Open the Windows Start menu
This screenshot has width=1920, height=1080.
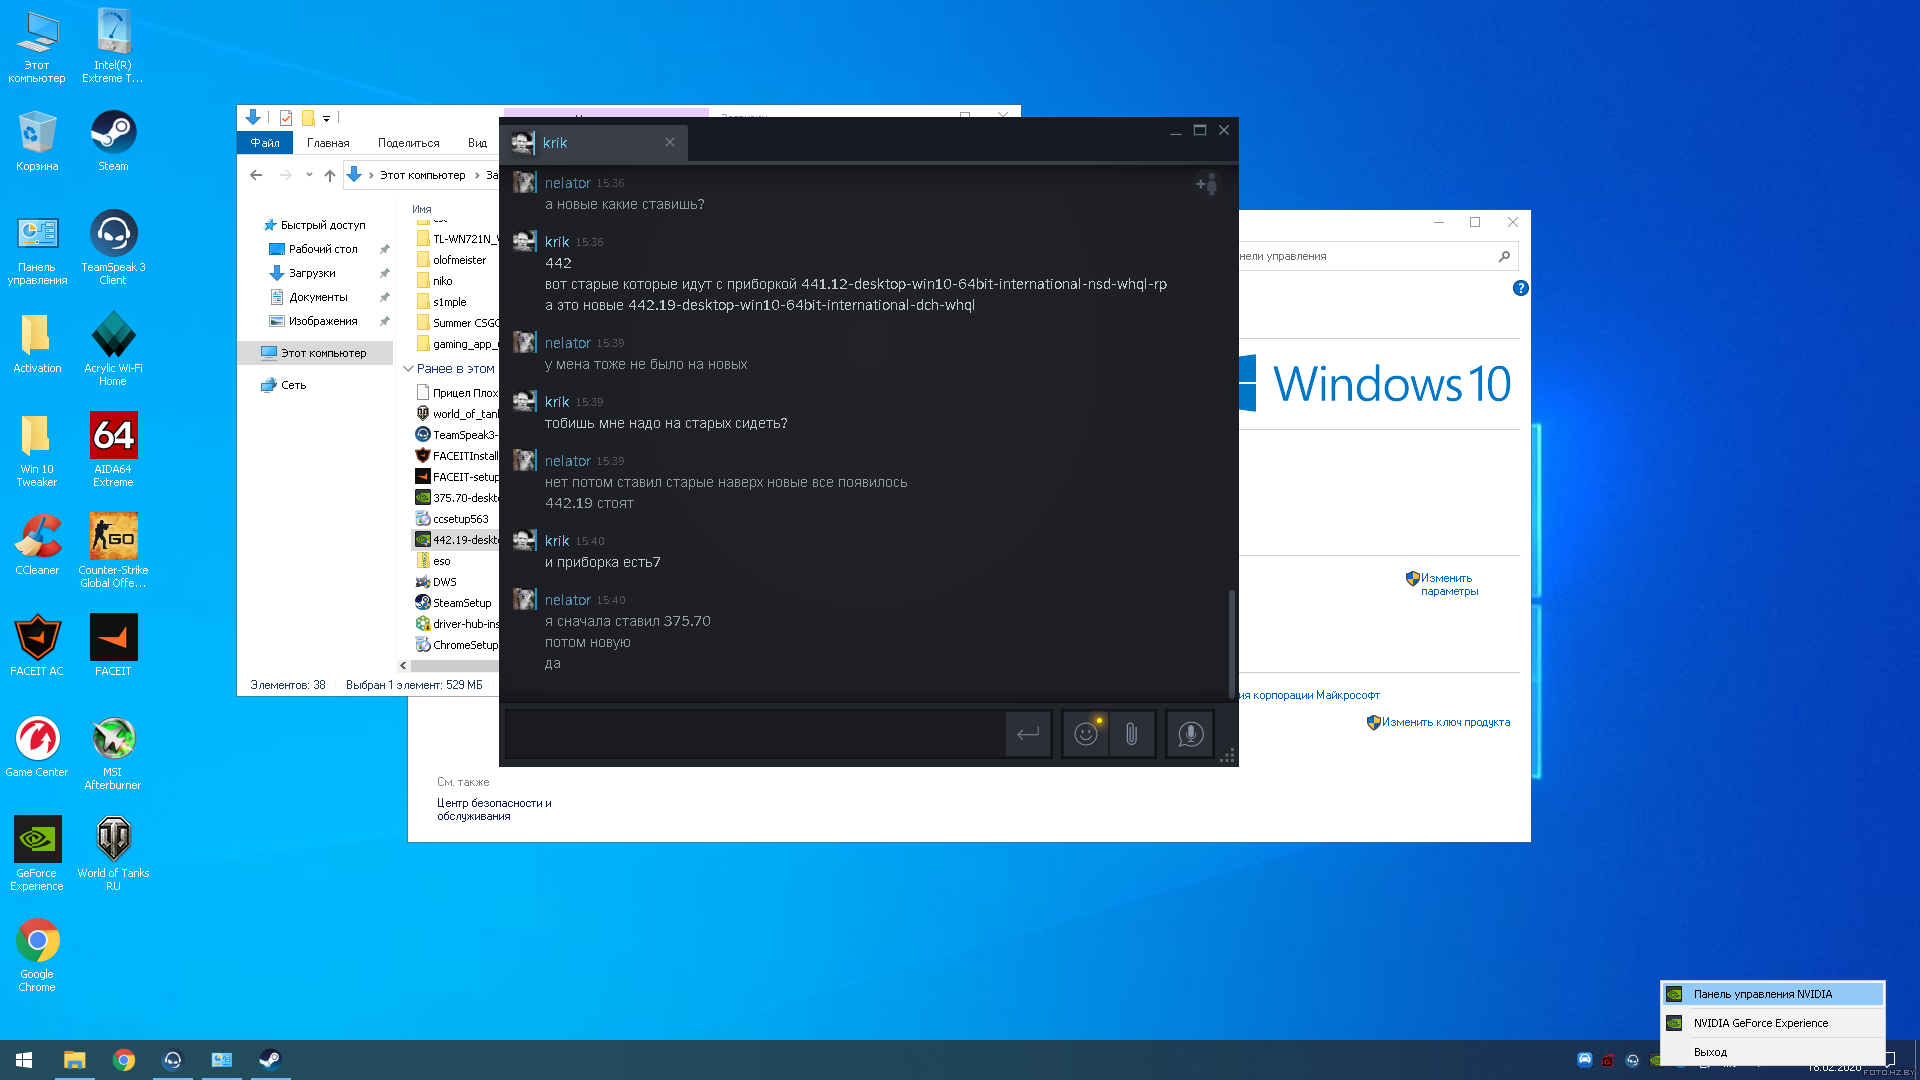coord(24,1060)
